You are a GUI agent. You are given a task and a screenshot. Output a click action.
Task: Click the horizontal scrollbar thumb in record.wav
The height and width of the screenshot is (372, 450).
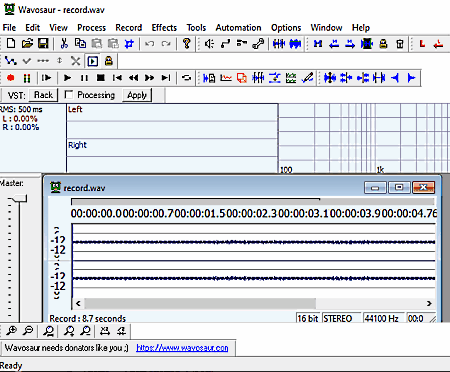200,303
